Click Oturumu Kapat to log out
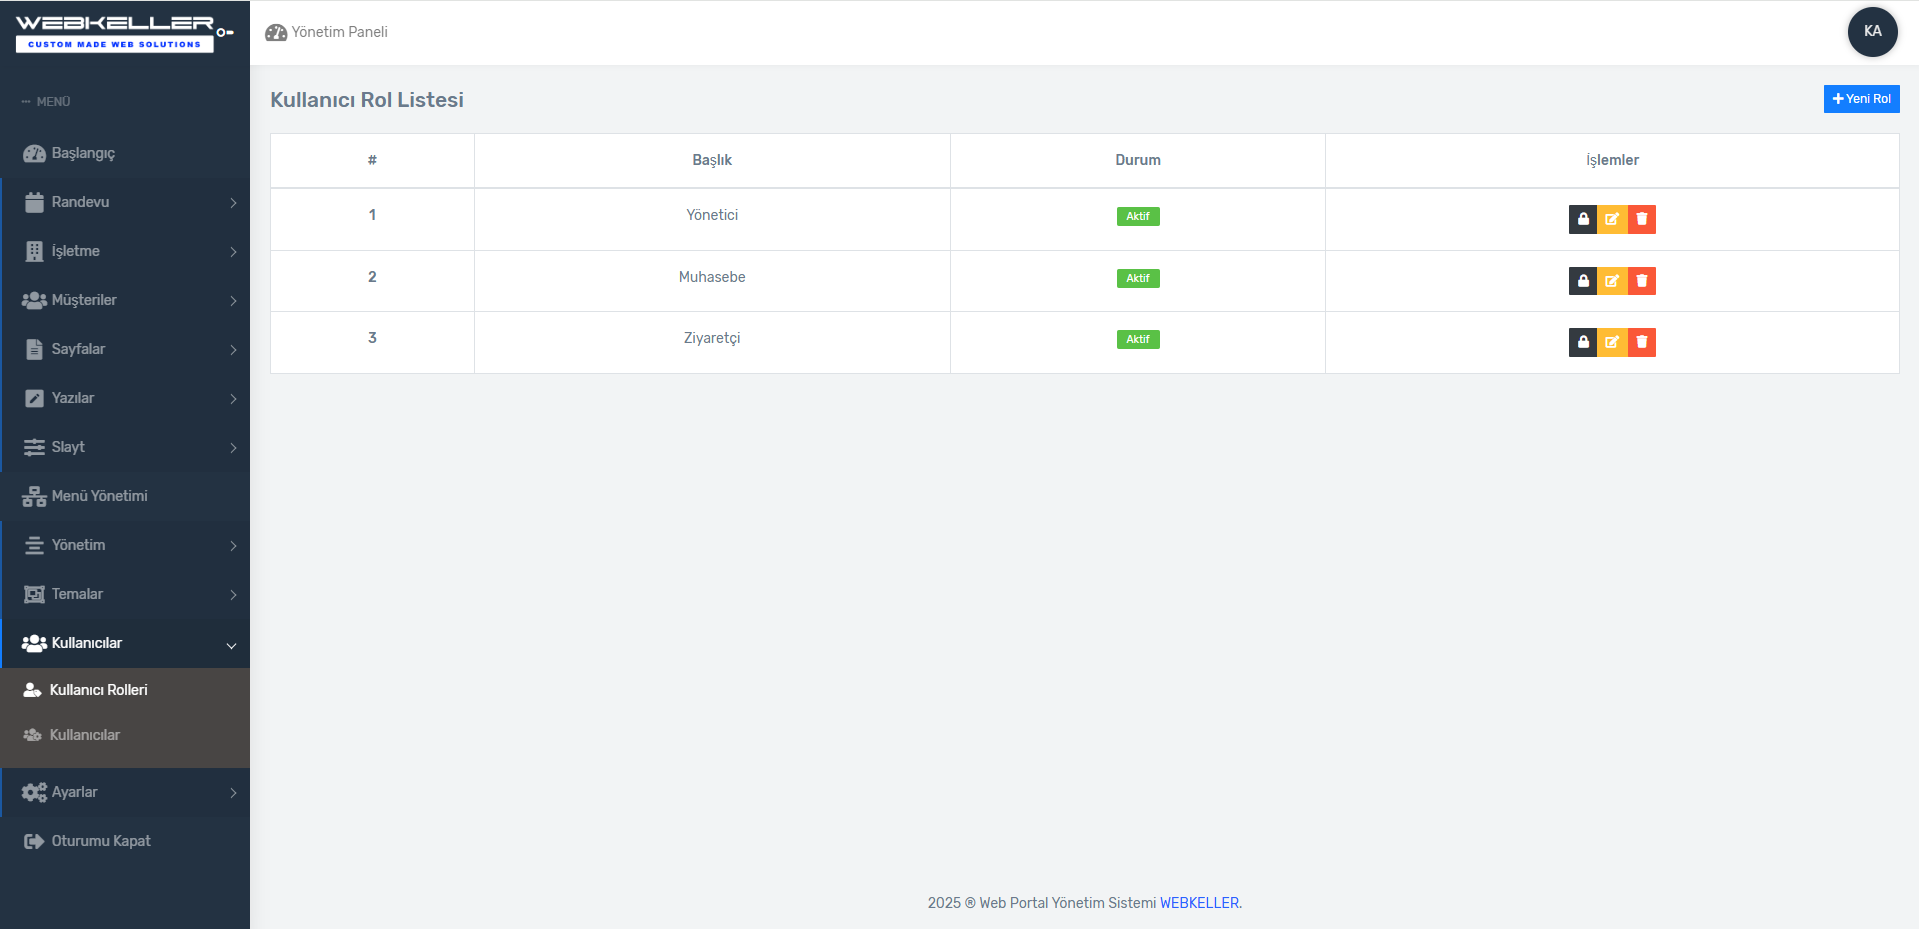Screen dimensions: 1919x929 tap(100, 841)
